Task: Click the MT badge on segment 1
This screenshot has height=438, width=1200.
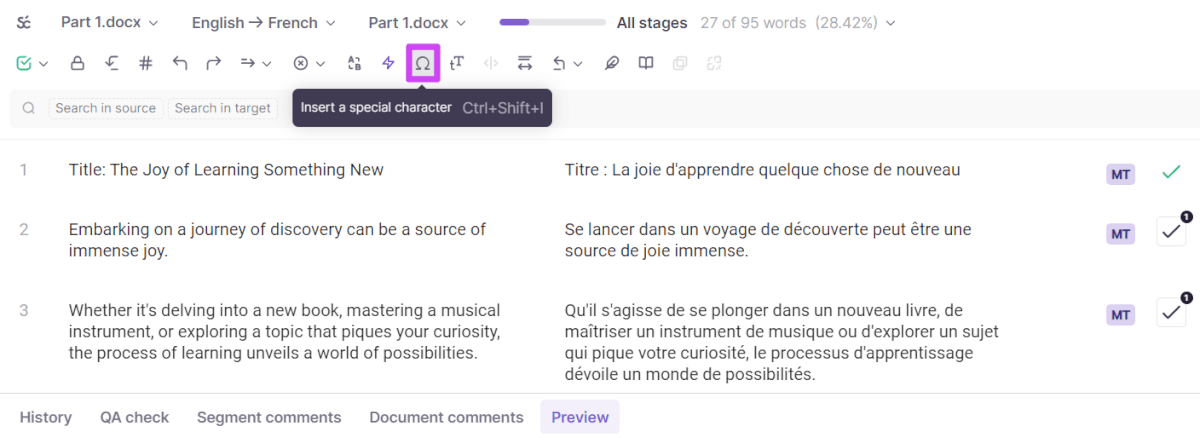Action: coord(1121,174)
